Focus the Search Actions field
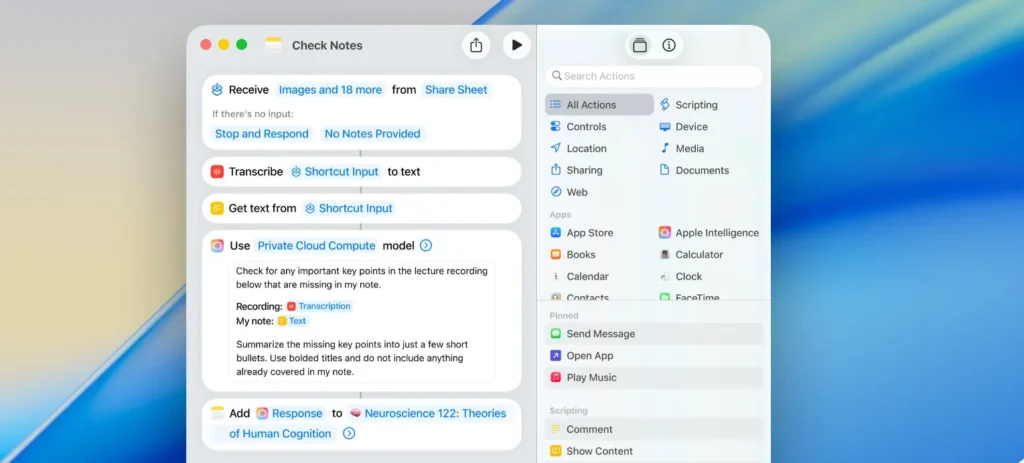 (654, 76)
